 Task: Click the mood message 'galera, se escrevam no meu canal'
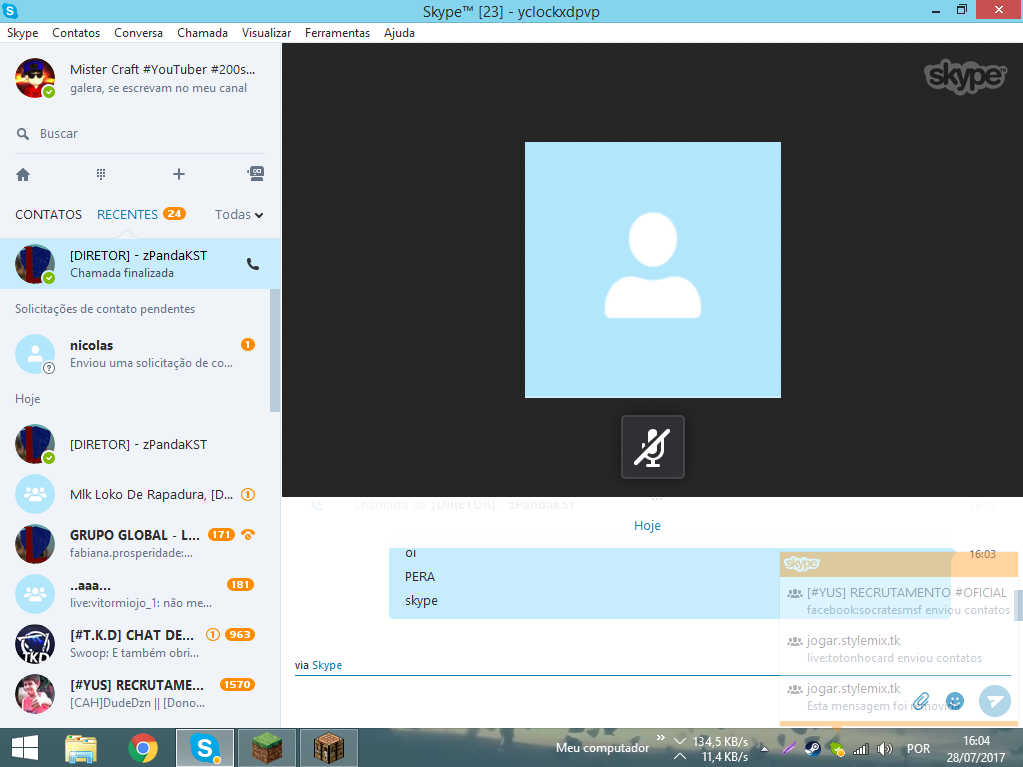pyautogui.click(x=159, y=88)
